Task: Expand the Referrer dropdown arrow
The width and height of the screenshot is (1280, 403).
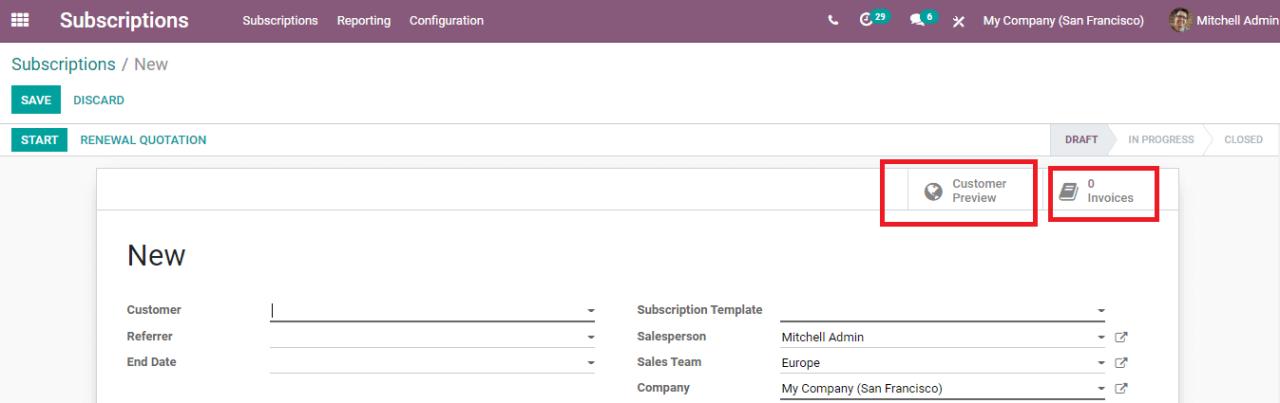Action: click(x=591, y=337)
